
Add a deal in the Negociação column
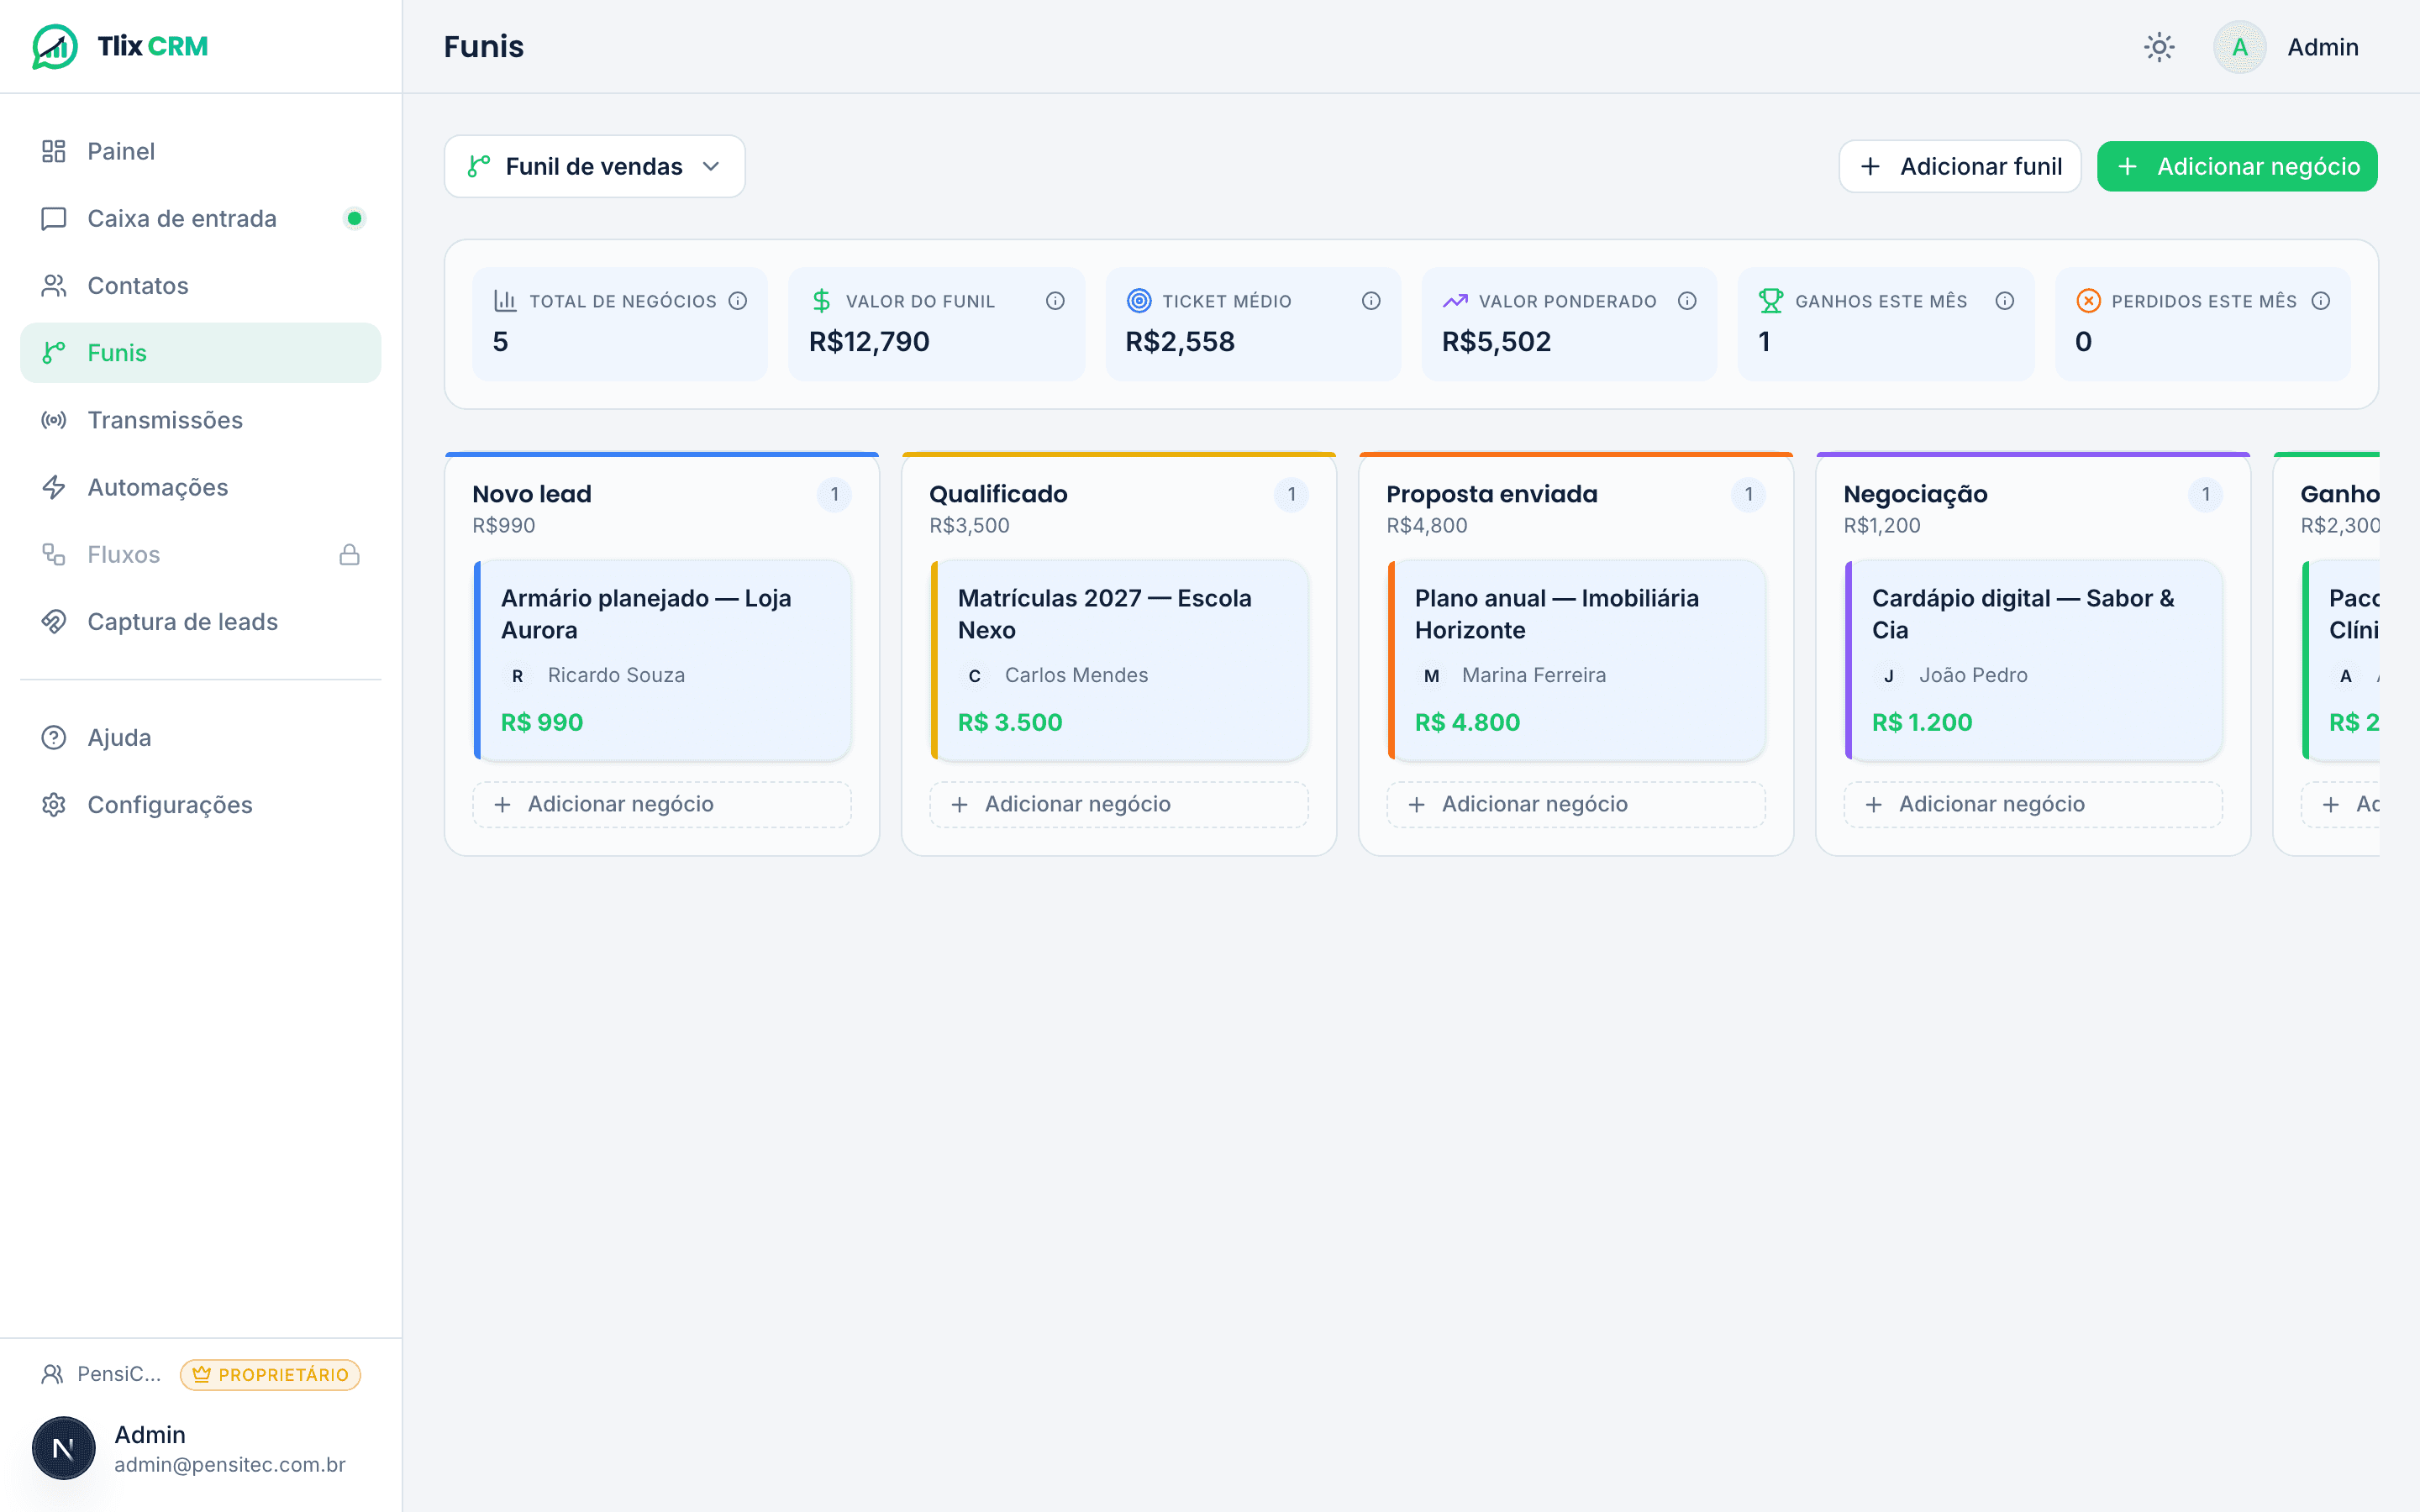click(2033, 804)
